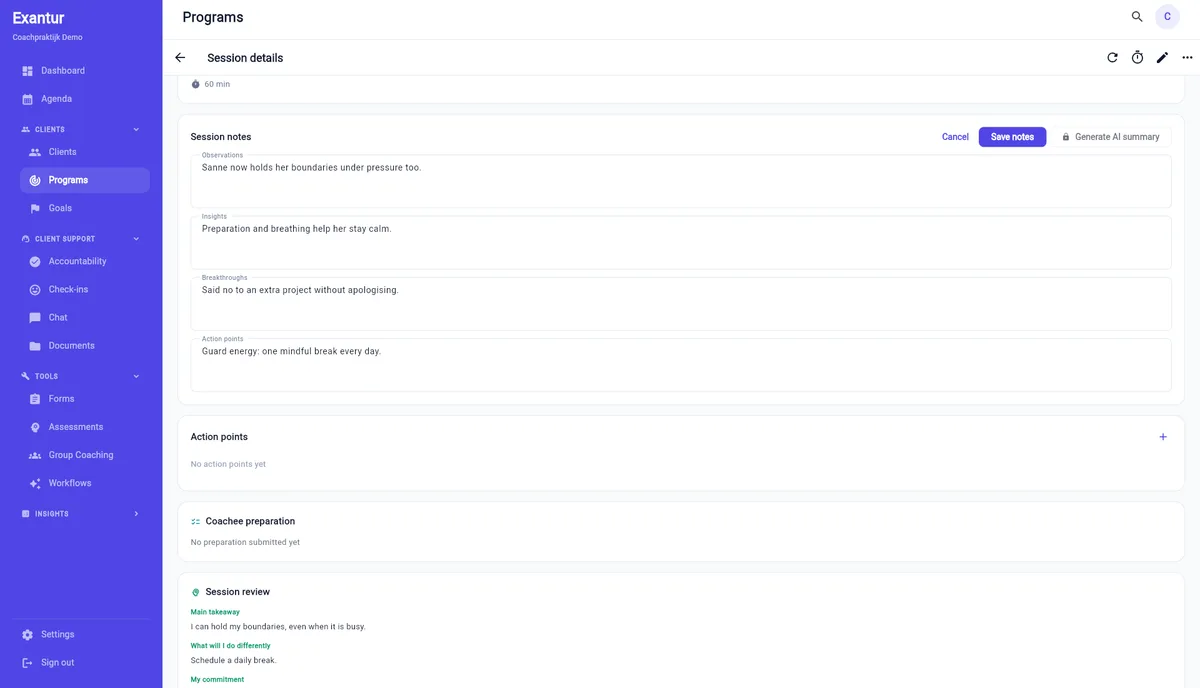Click the search magnifier icon
The image size is (1200, 688).
coord(1137,17)
